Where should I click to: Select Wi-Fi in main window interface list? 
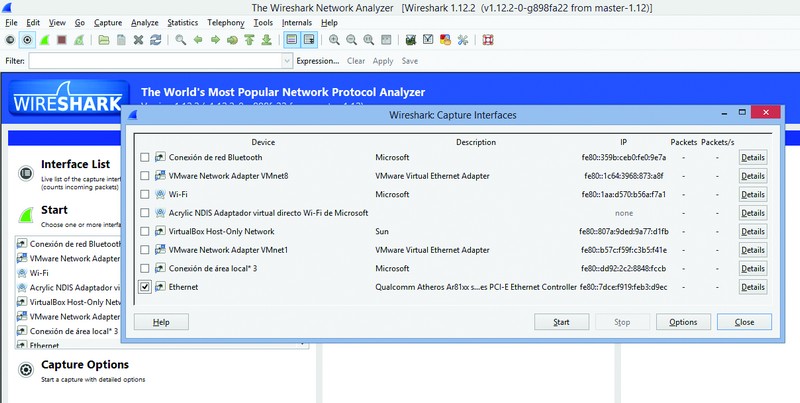pyautogui.click(x=39, y=273)
